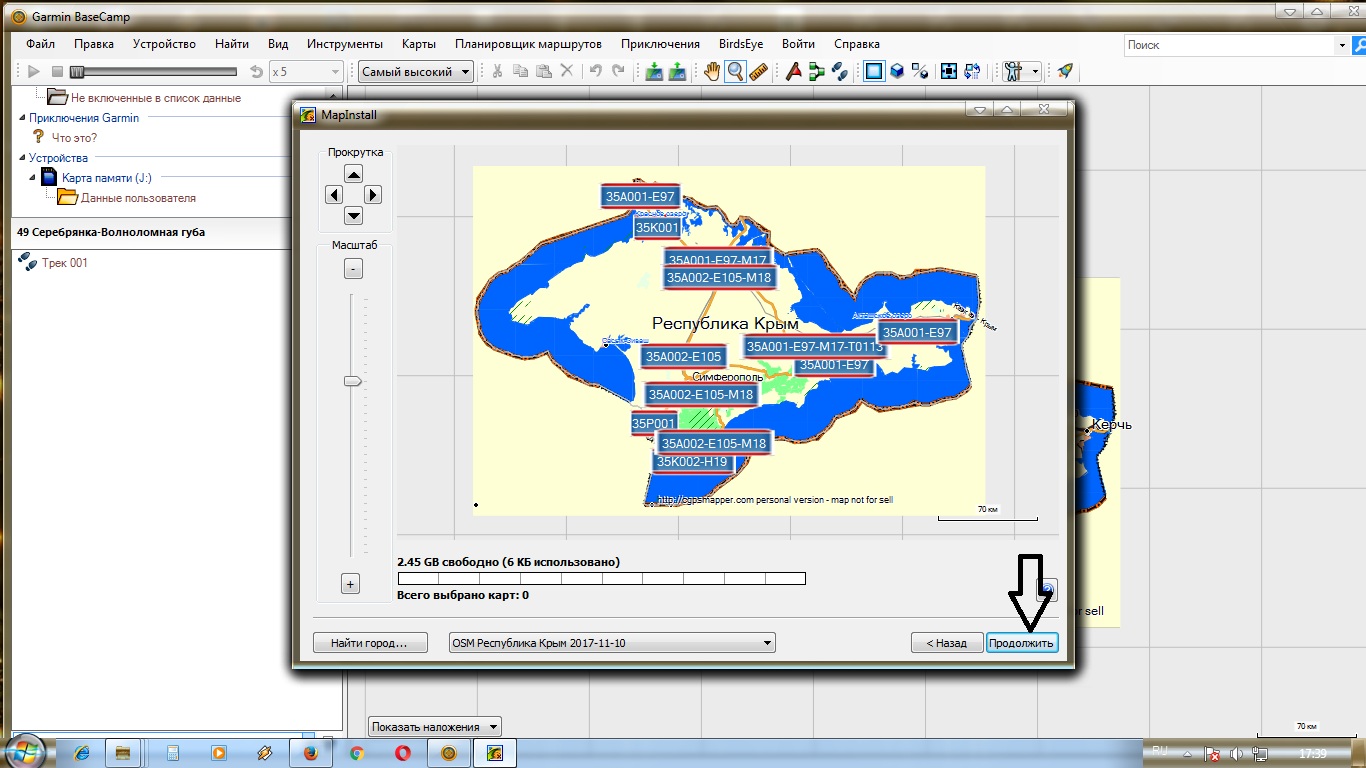Open the Карты menu
The image size is (1366, 768).
419,44
